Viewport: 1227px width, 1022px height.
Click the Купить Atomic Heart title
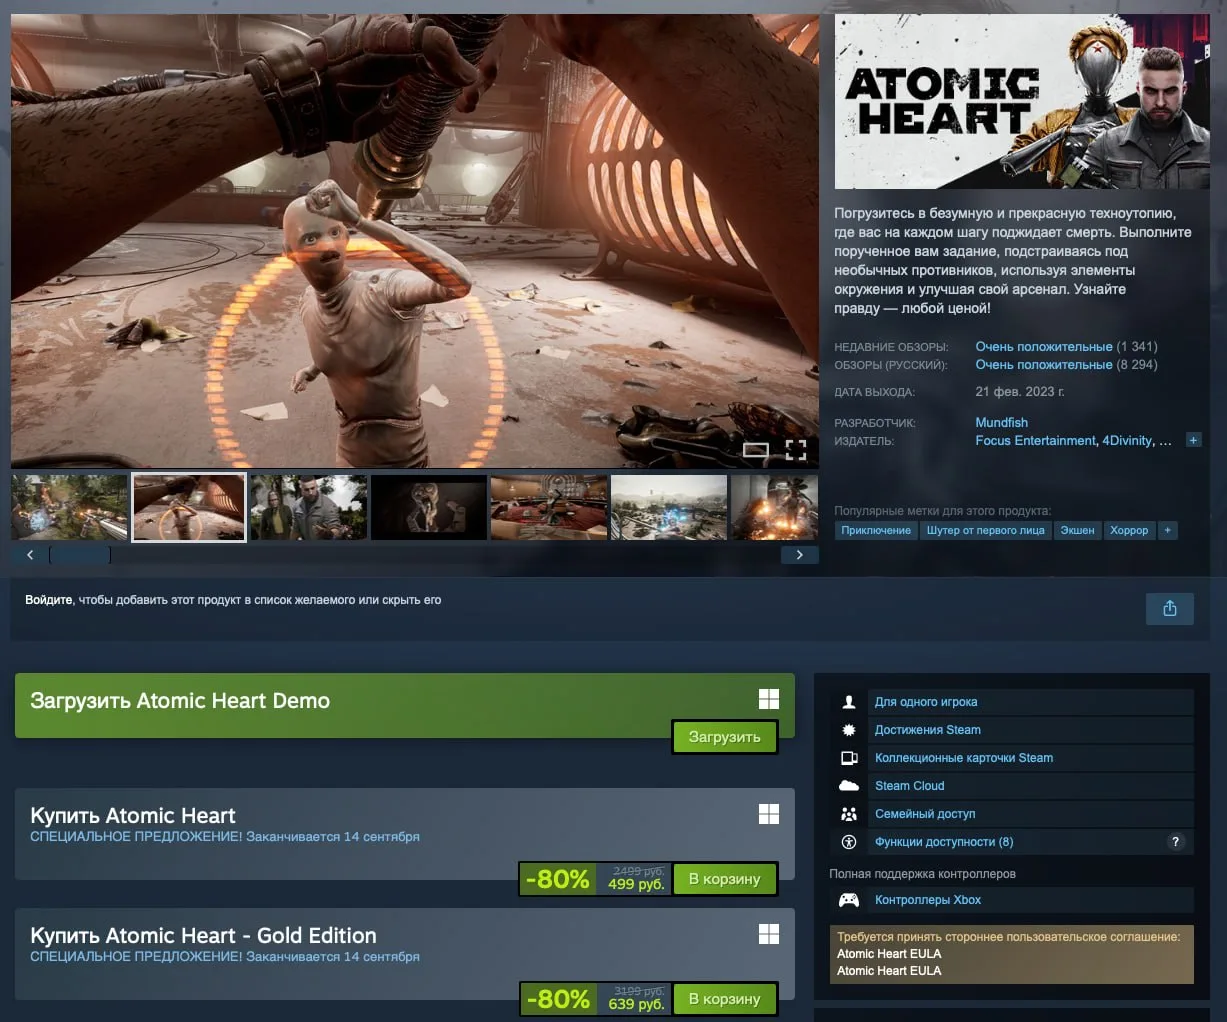133,816
